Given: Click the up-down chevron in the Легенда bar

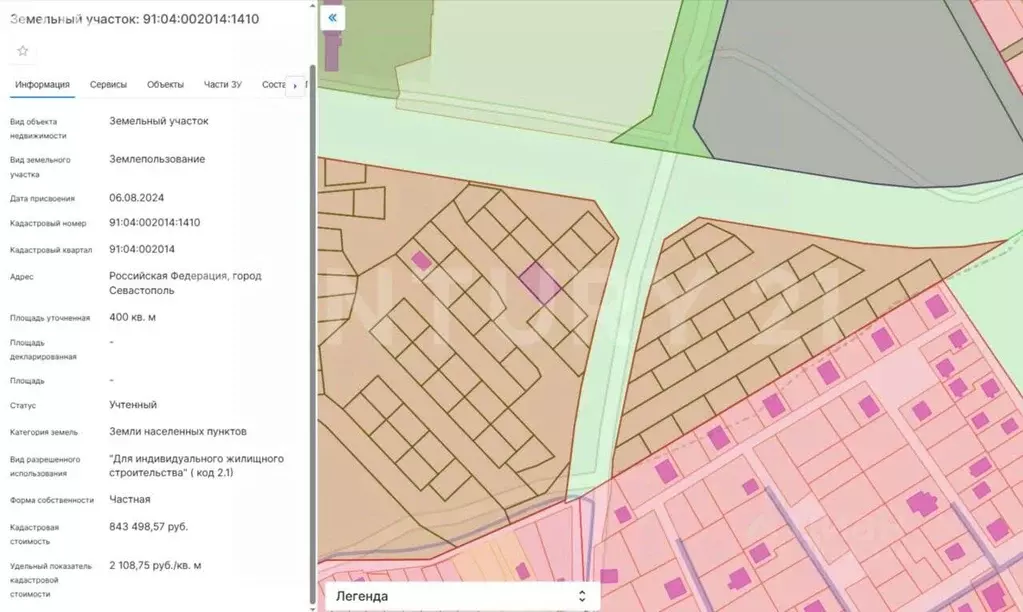Looking at the screenshot, I should (582, 597).
